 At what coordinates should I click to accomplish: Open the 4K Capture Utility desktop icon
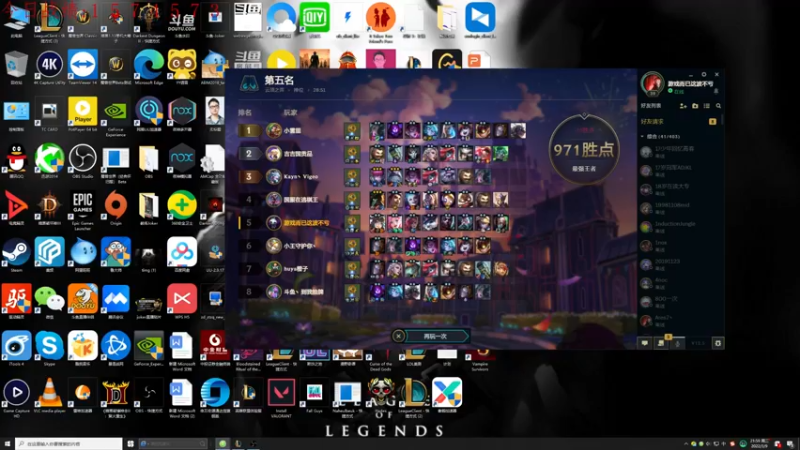[x=49, y=67]
